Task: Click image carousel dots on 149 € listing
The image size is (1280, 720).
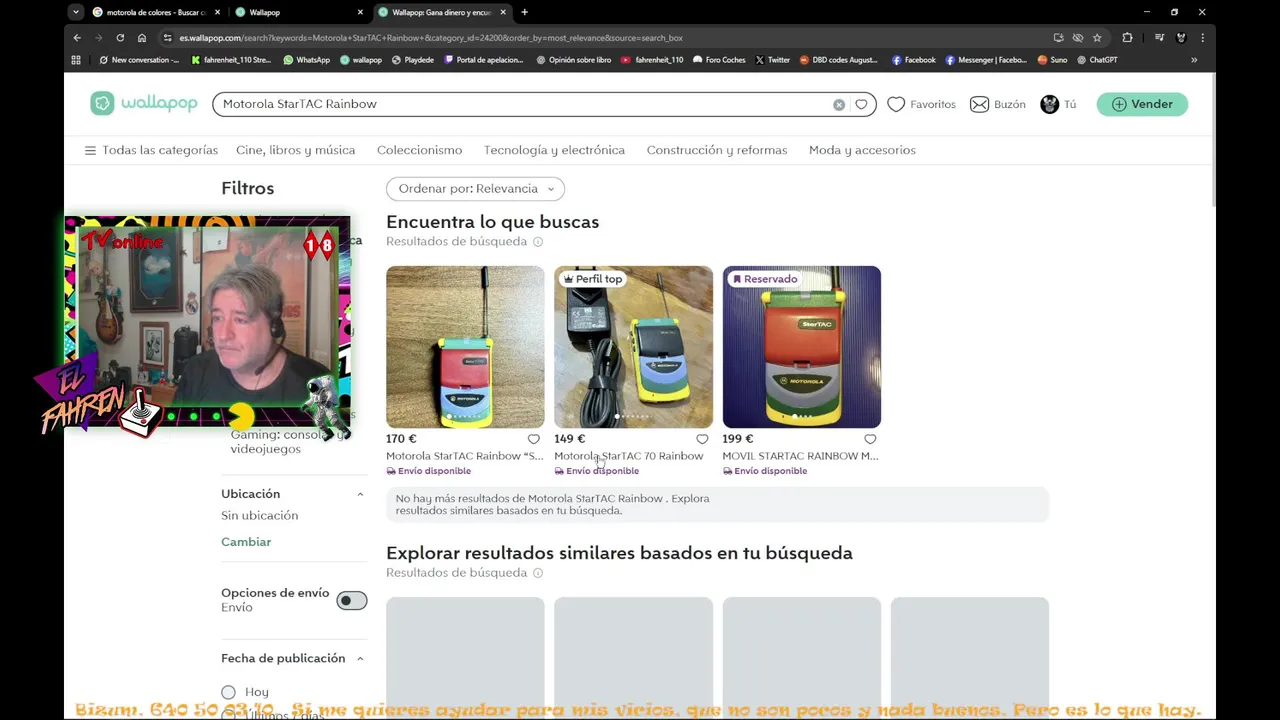Action: (x=634, y=416)
